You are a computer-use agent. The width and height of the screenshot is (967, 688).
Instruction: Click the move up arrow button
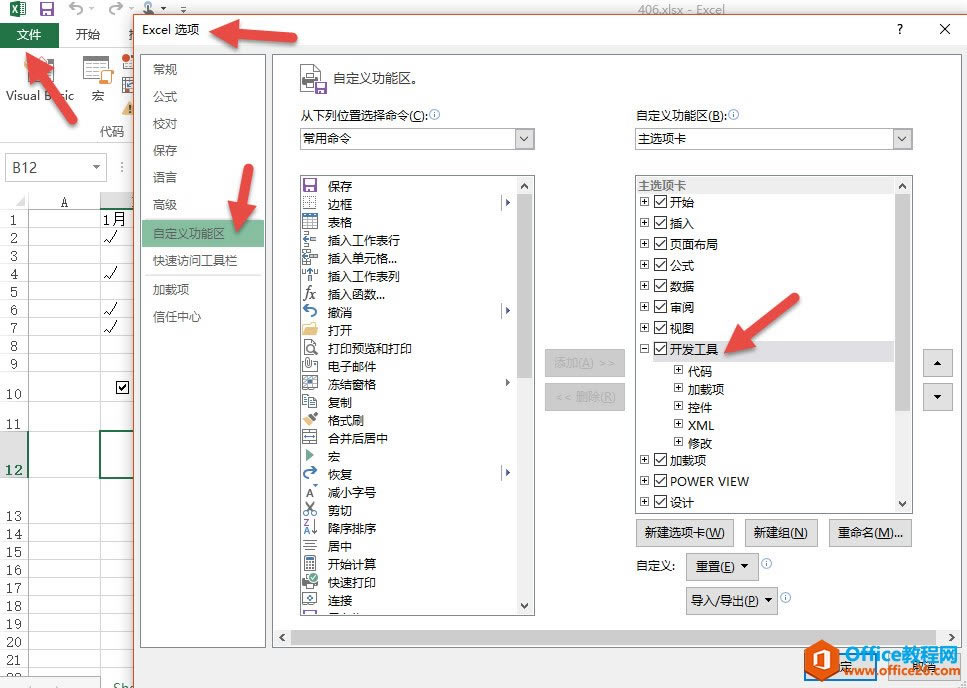(x=937, y=364)
